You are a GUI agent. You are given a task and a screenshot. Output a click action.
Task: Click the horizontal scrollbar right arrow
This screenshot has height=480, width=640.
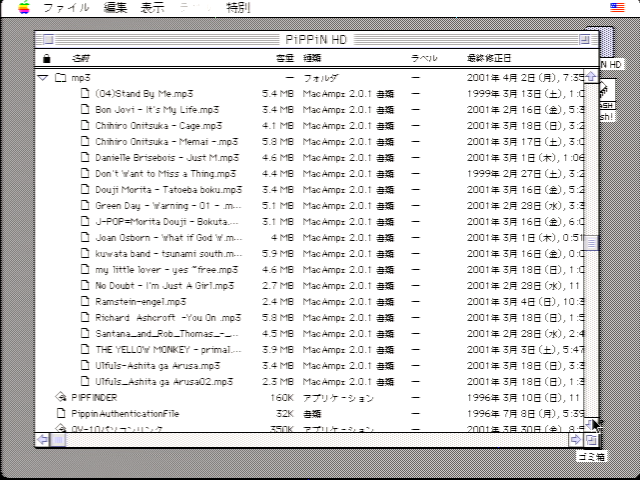coord(576,440)
